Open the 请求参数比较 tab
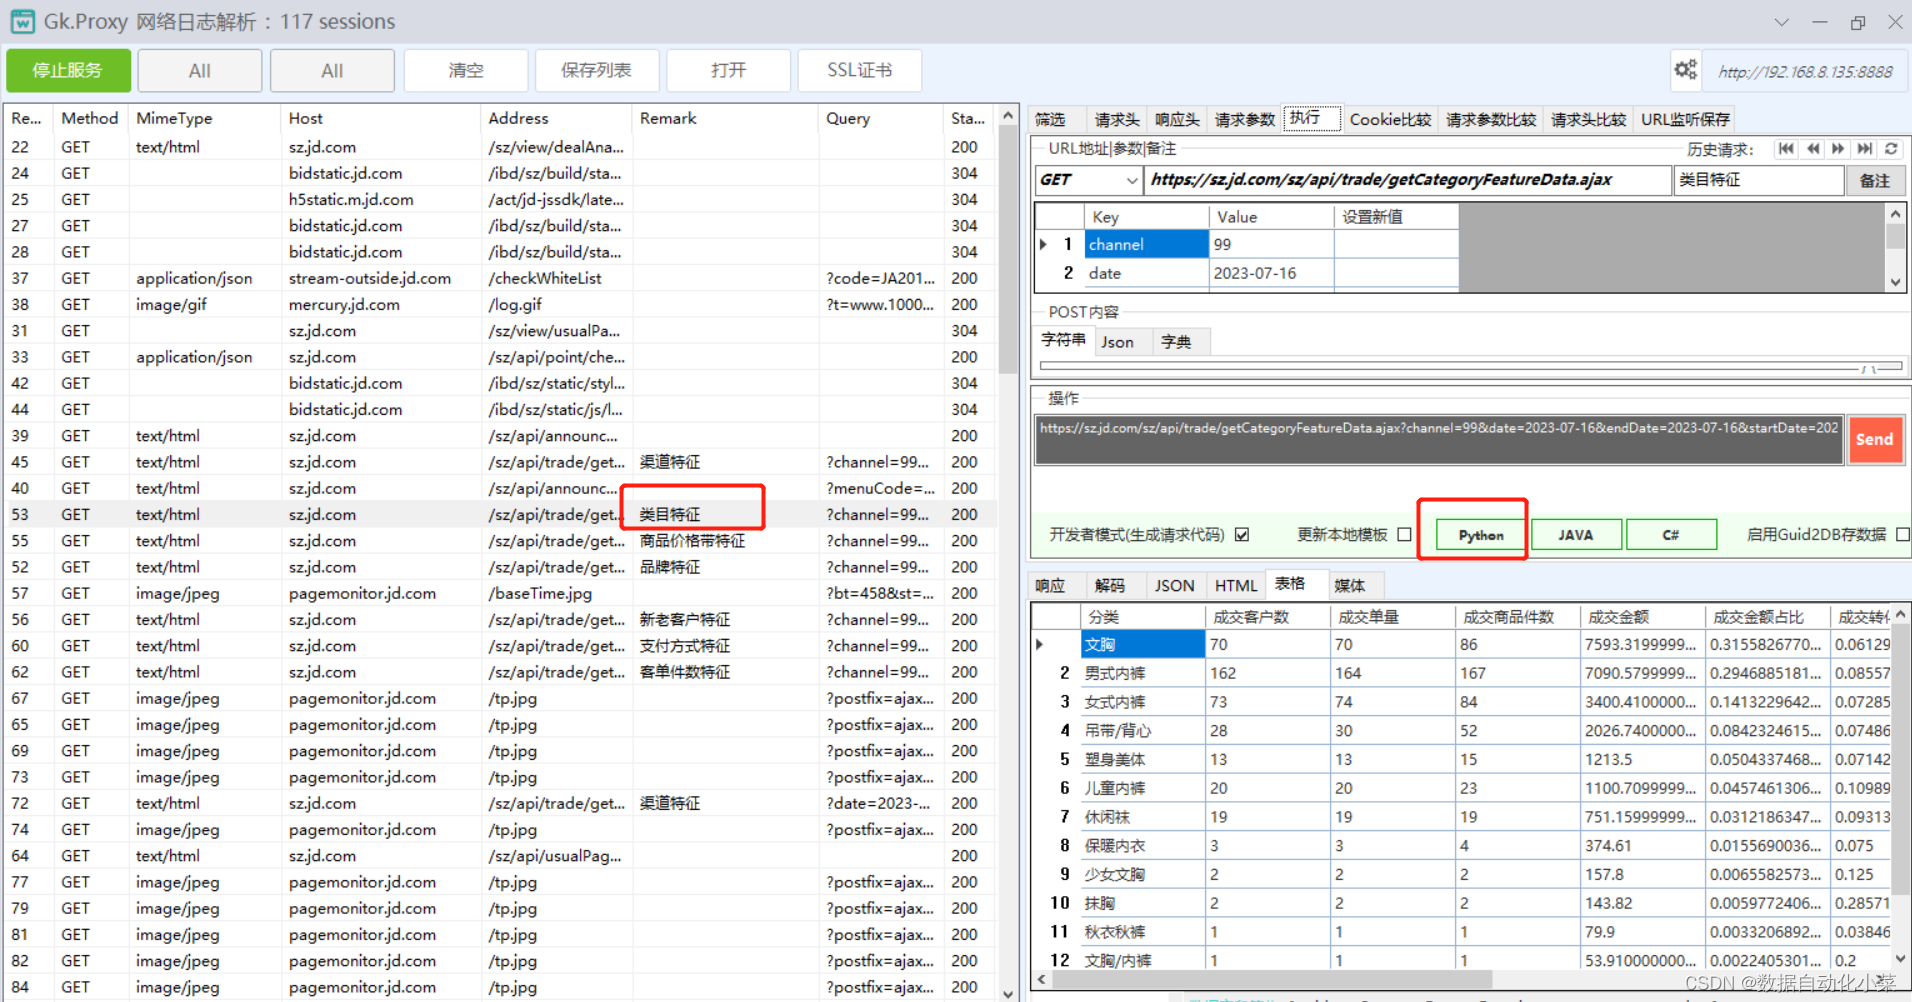The width and height of the screenshot is (1912, 1002). (1491, 119)
